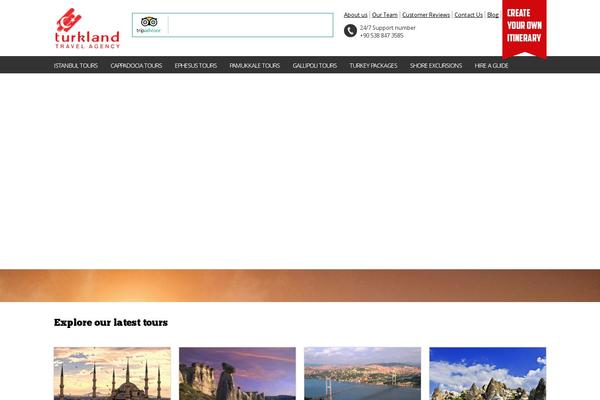Open the Blog link
This screenshot has width=600, height=400.
coord(493,15)
